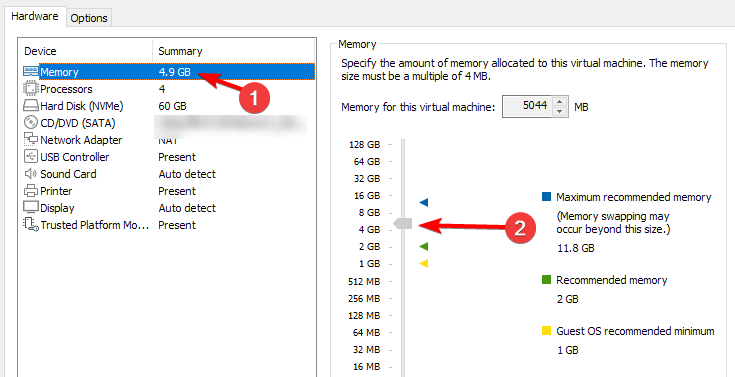Click USB Controller's Present summary

click(177, 157)
